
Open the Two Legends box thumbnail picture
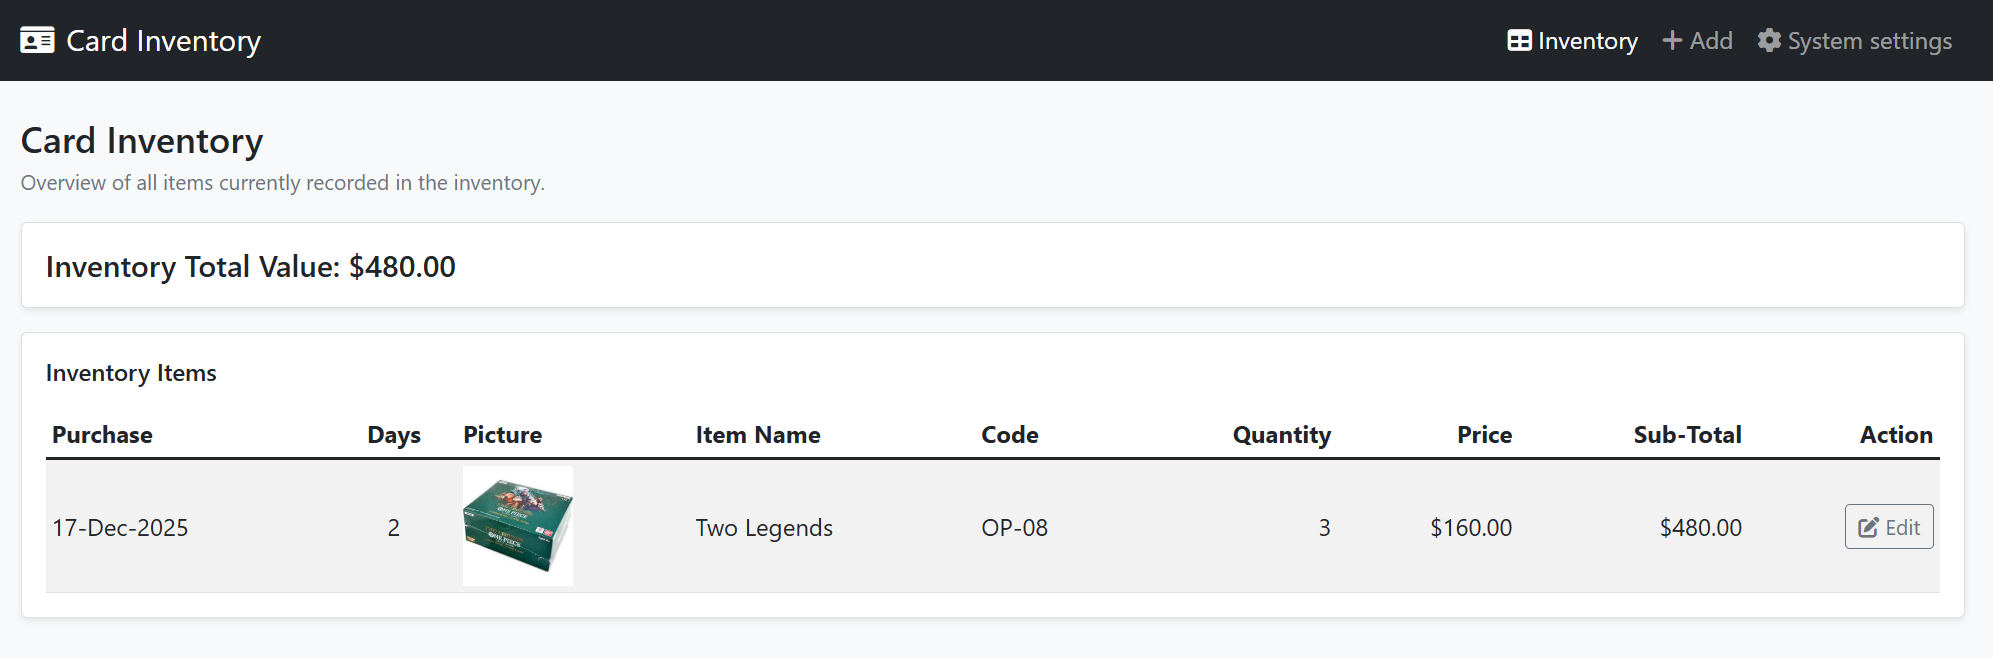pyautogui.click(x=518, y=526)
